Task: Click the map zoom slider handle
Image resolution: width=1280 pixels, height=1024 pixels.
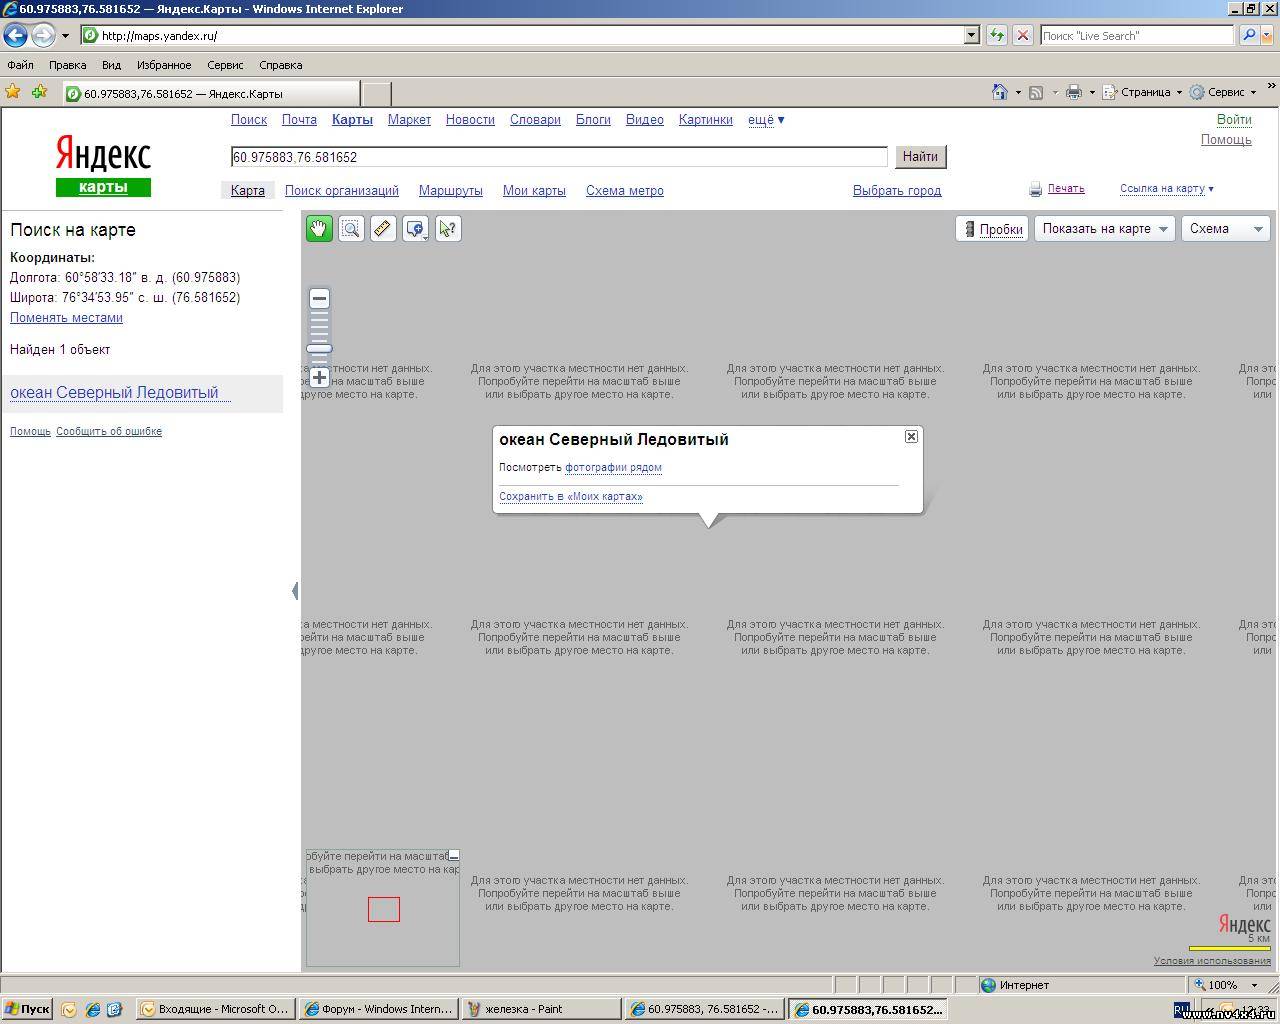Action: click(319, 349)
